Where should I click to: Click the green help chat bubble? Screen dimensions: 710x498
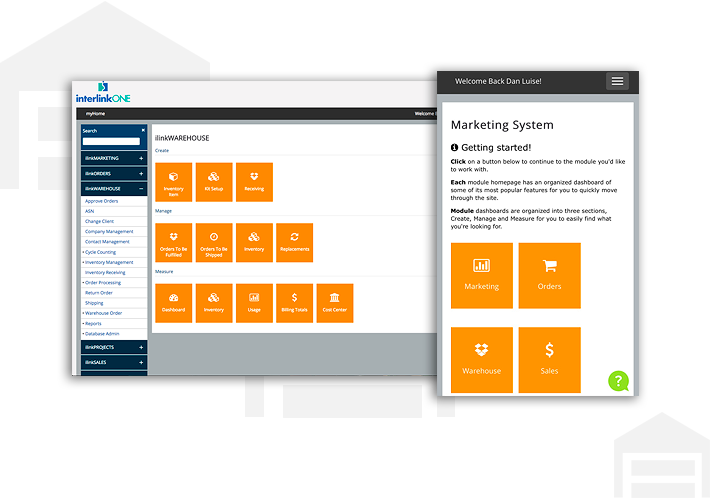tap(619, 381)
